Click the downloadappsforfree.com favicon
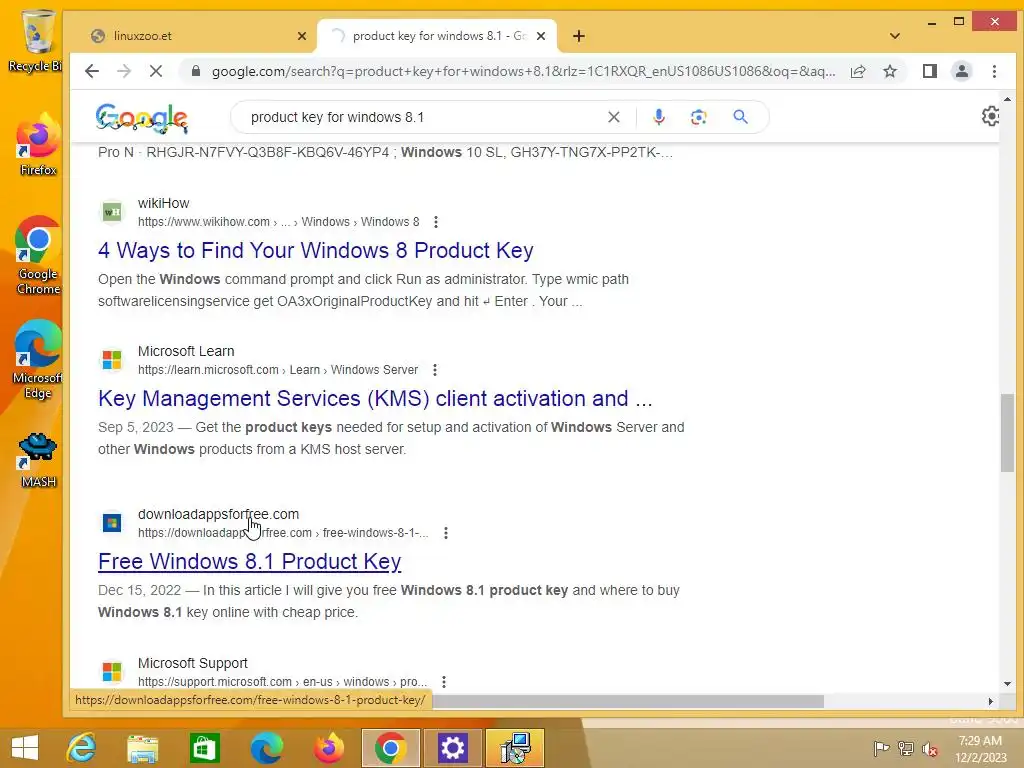The width and height of the screenshot is (1024, 768). coord(112,522)
